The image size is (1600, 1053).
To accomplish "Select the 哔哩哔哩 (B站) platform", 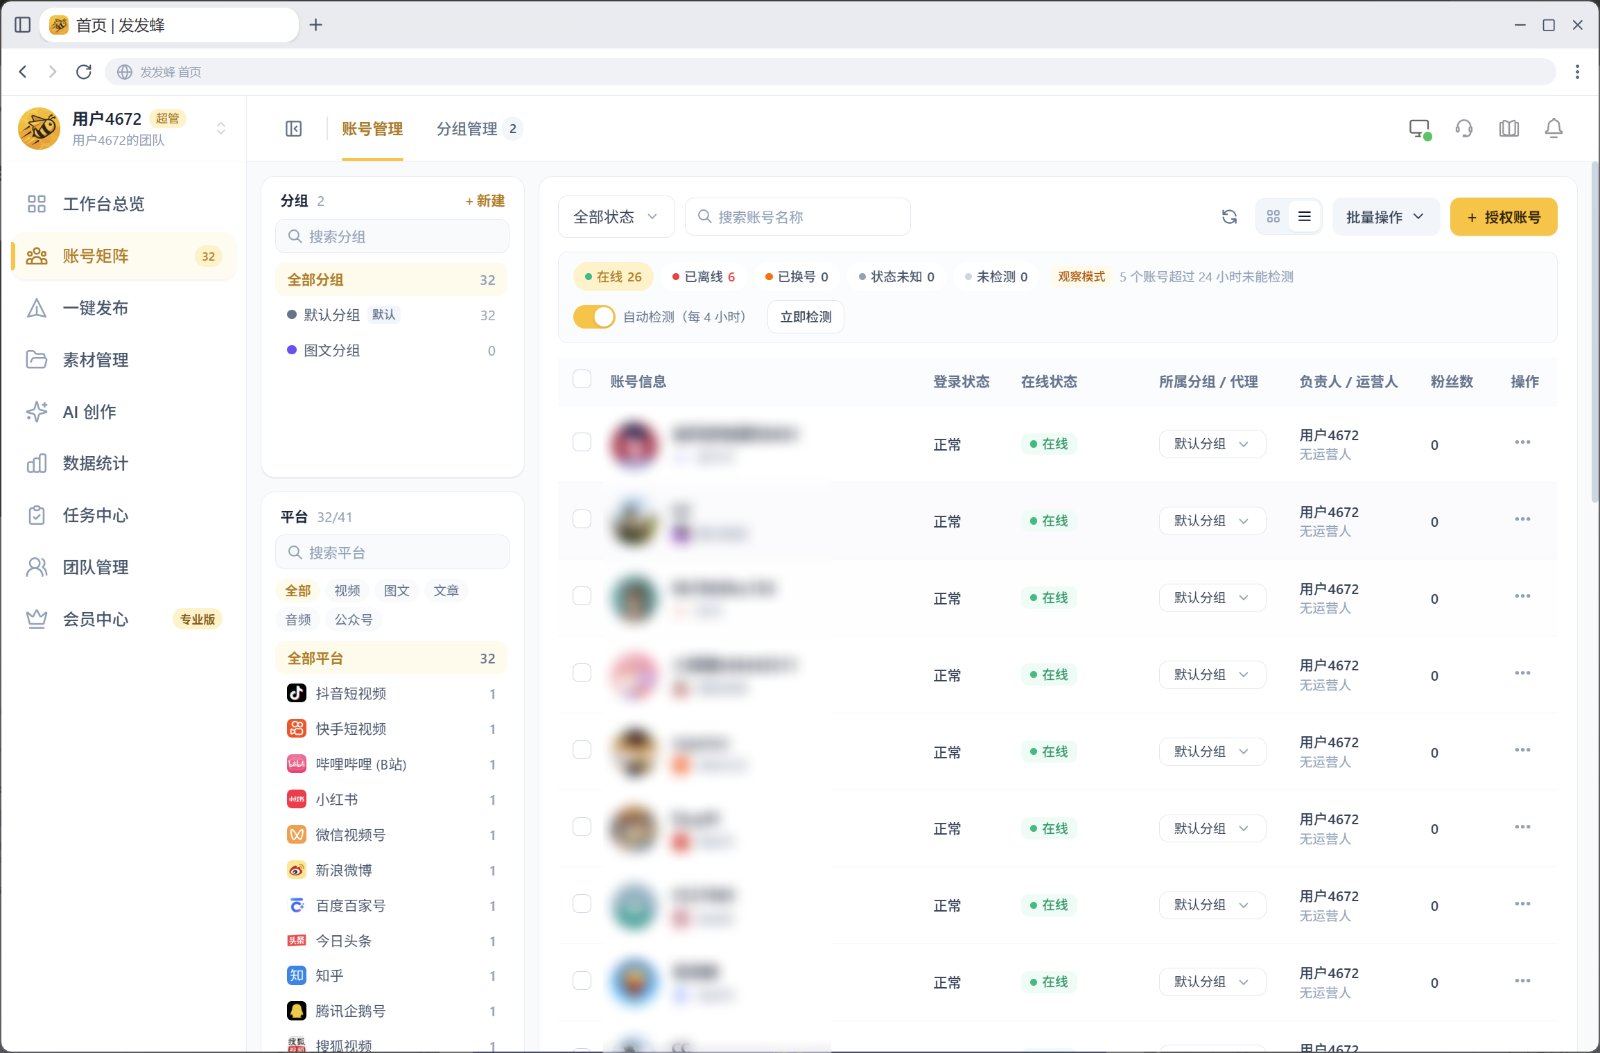I will [x=392, y=764].
